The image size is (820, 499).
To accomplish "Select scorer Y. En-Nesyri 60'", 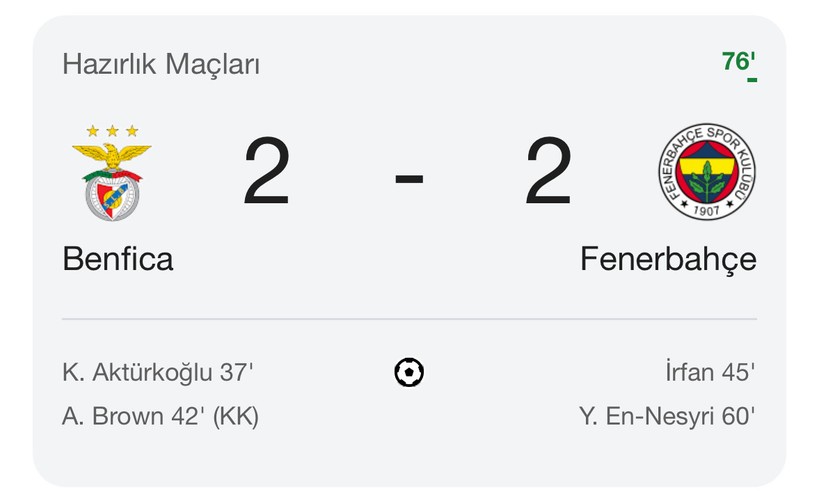I will [x=667, y=416].
